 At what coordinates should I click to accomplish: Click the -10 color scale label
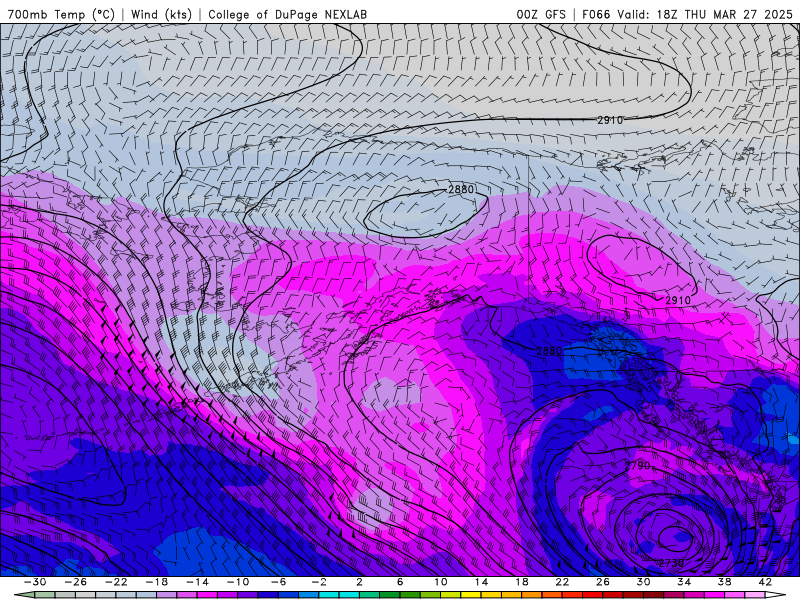coord(238,582)
